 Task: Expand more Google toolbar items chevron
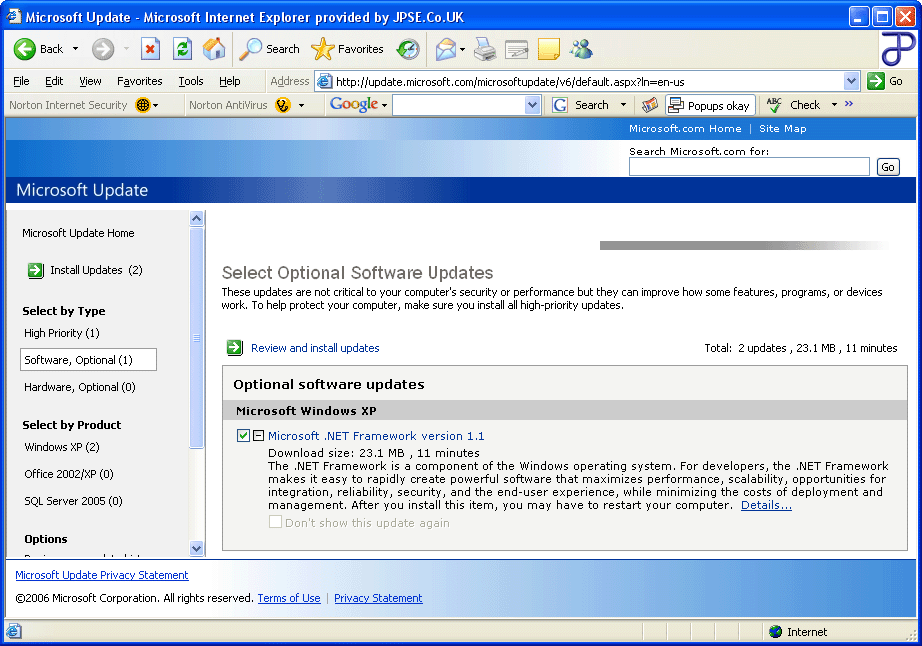coord(848,104)
